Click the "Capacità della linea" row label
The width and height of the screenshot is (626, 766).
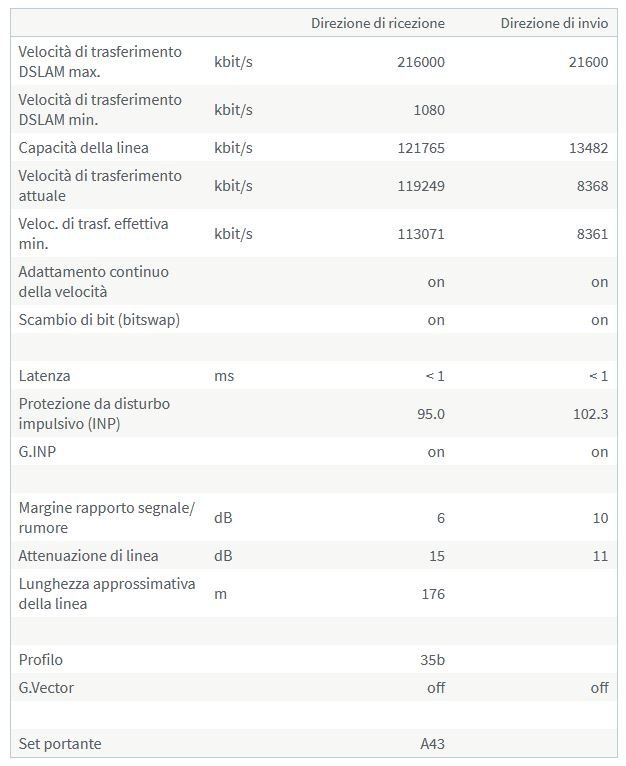[84, 148]
